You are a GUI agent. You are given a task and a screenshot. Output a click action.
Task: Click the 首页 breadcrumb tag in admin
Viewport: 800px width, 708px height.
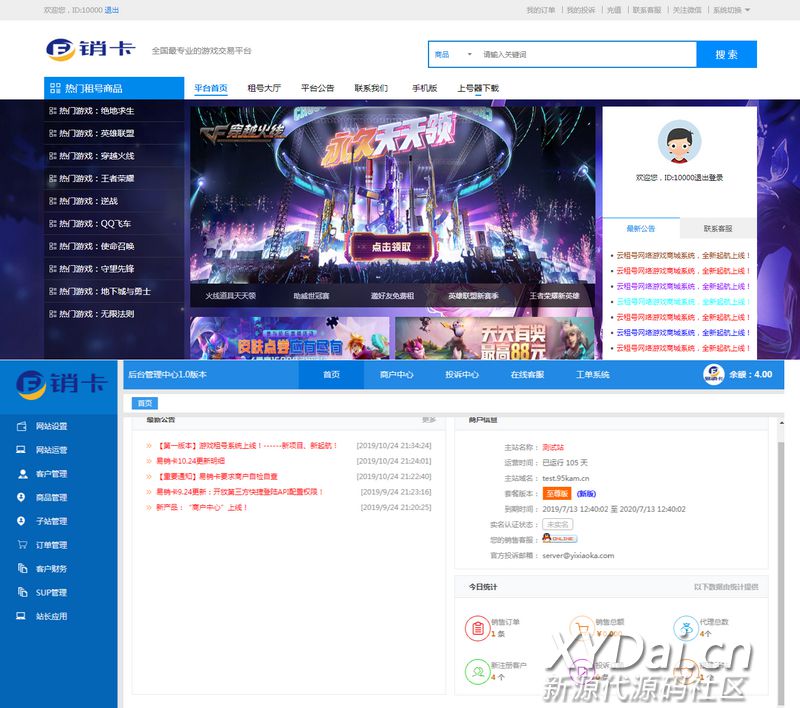tap(145, 403)
